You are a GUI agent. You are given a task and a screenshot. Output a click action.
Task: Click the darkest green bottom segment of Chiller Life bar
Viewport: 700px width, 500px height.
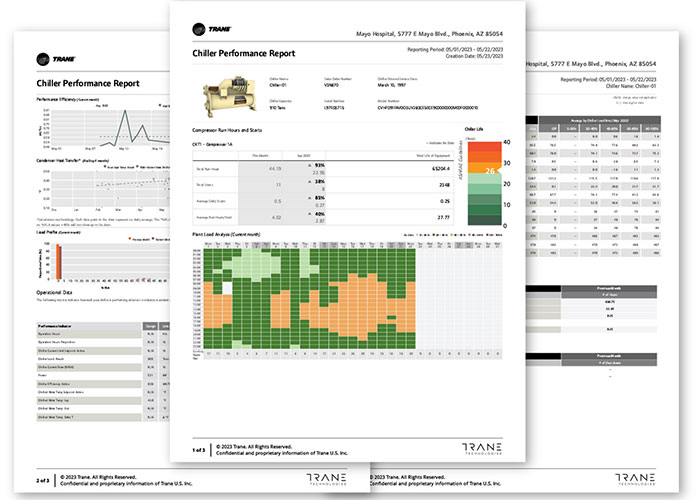click(484, 220)
